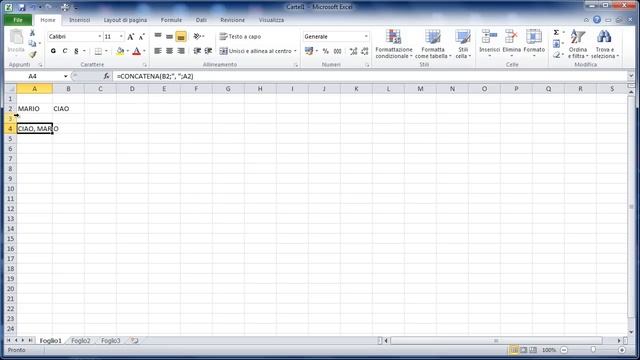The image size is (640, 360).
Task: Switch to the Formule tab
Action: pos(171,20)
